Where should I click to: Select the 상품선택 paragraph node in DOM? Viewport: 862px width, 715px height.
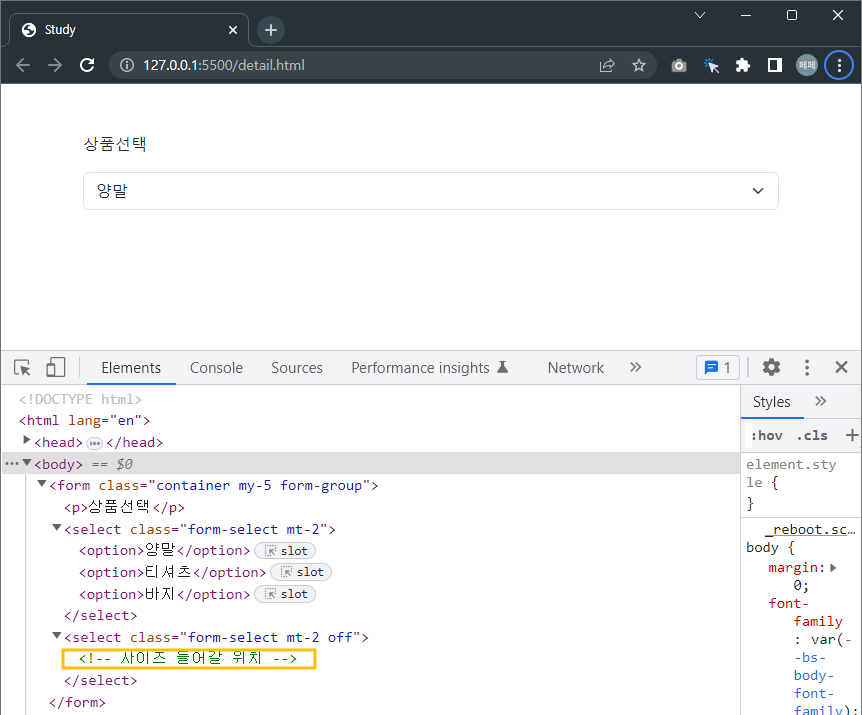pos(124,507)
